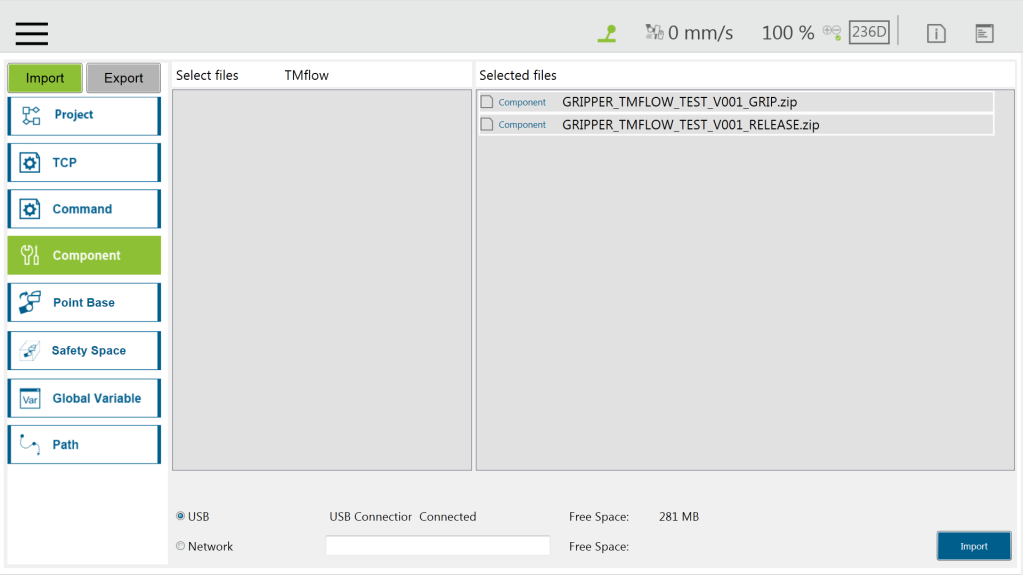1023x575 pixels.
Task: Open the Point Base category
Action: coord(84,303)
